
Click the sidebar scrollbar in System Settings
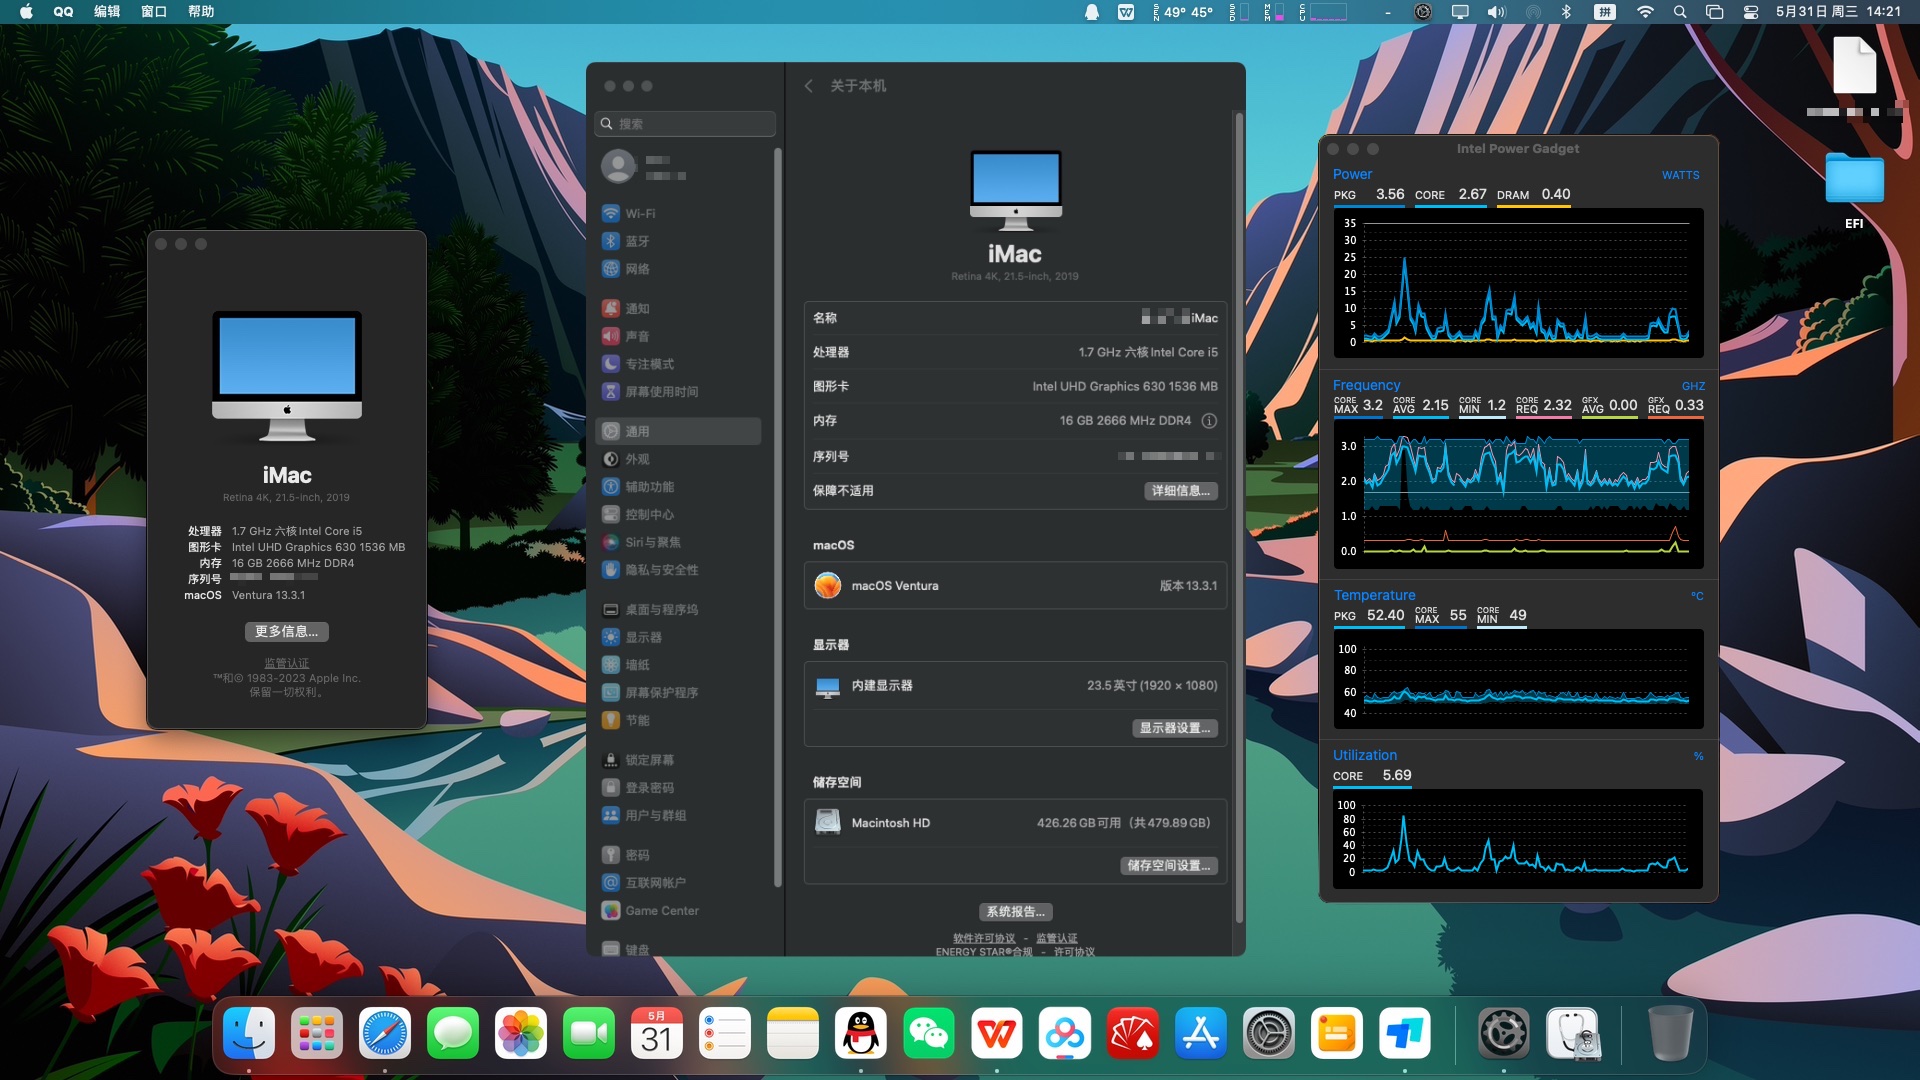click(x=777, y=518)
